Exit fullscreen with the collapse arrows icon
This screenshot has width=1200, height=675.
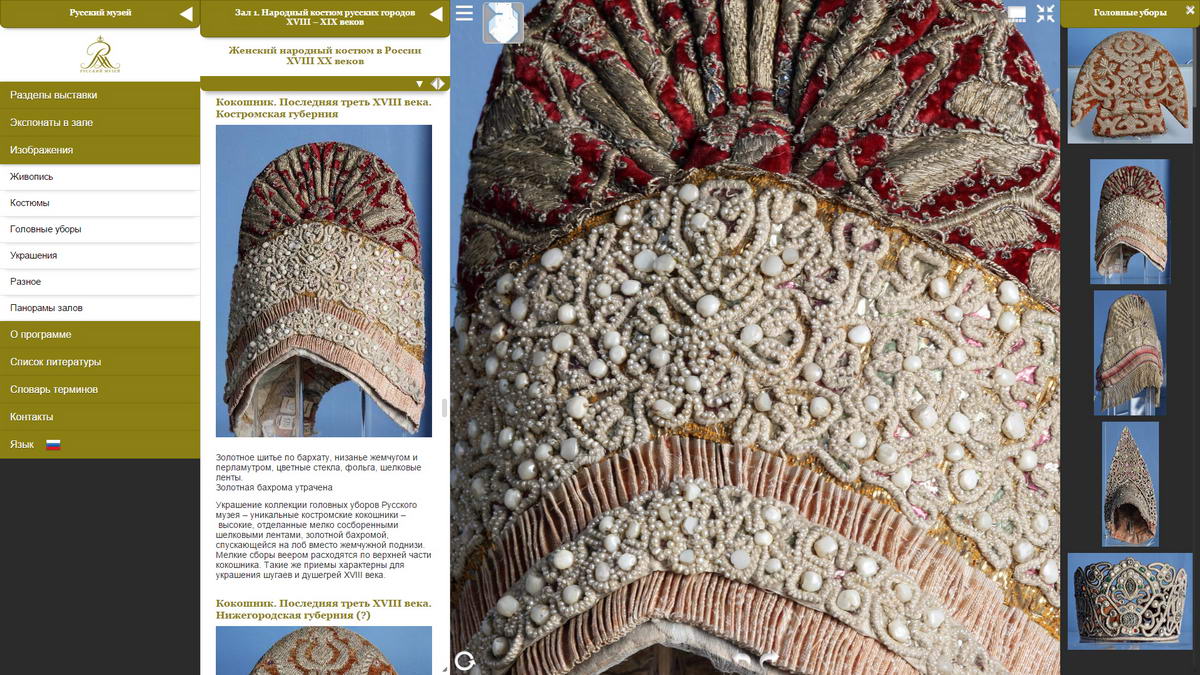pos(1045,14)
